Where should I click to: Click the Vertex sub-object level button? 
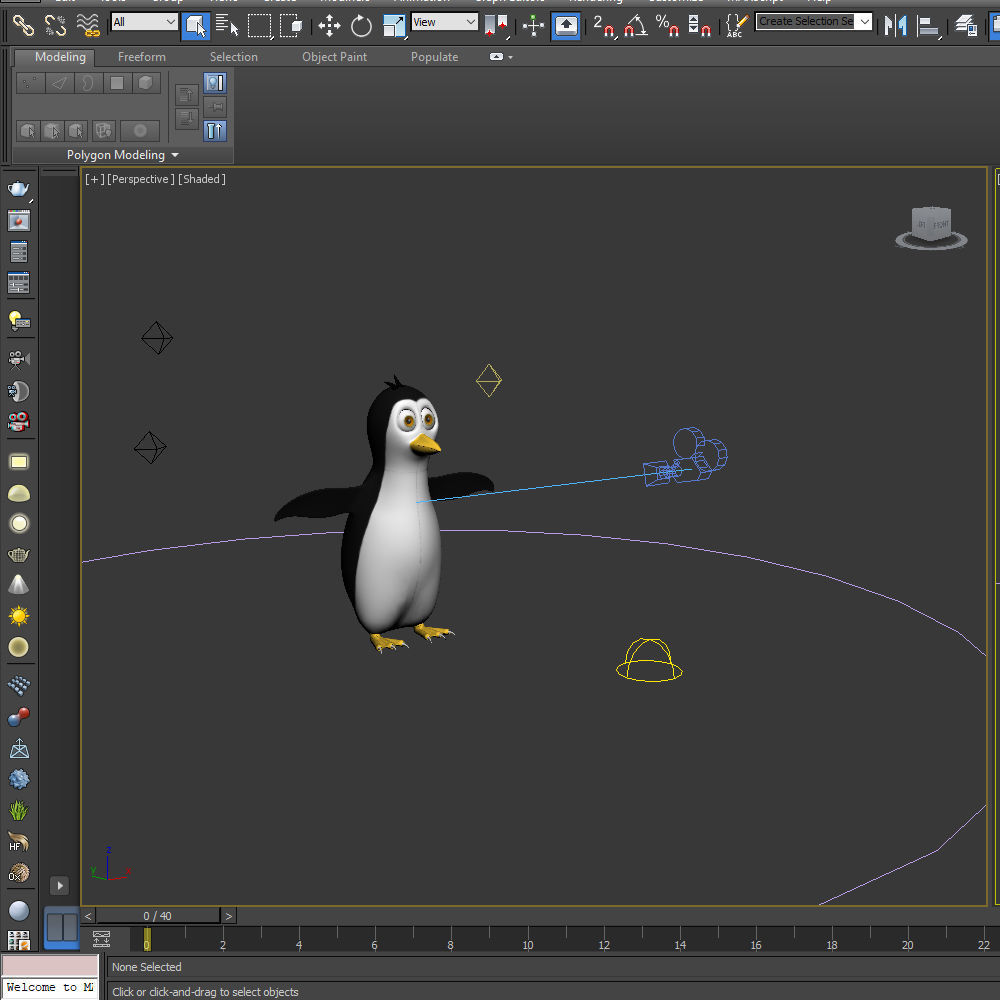tap(30, 83)
